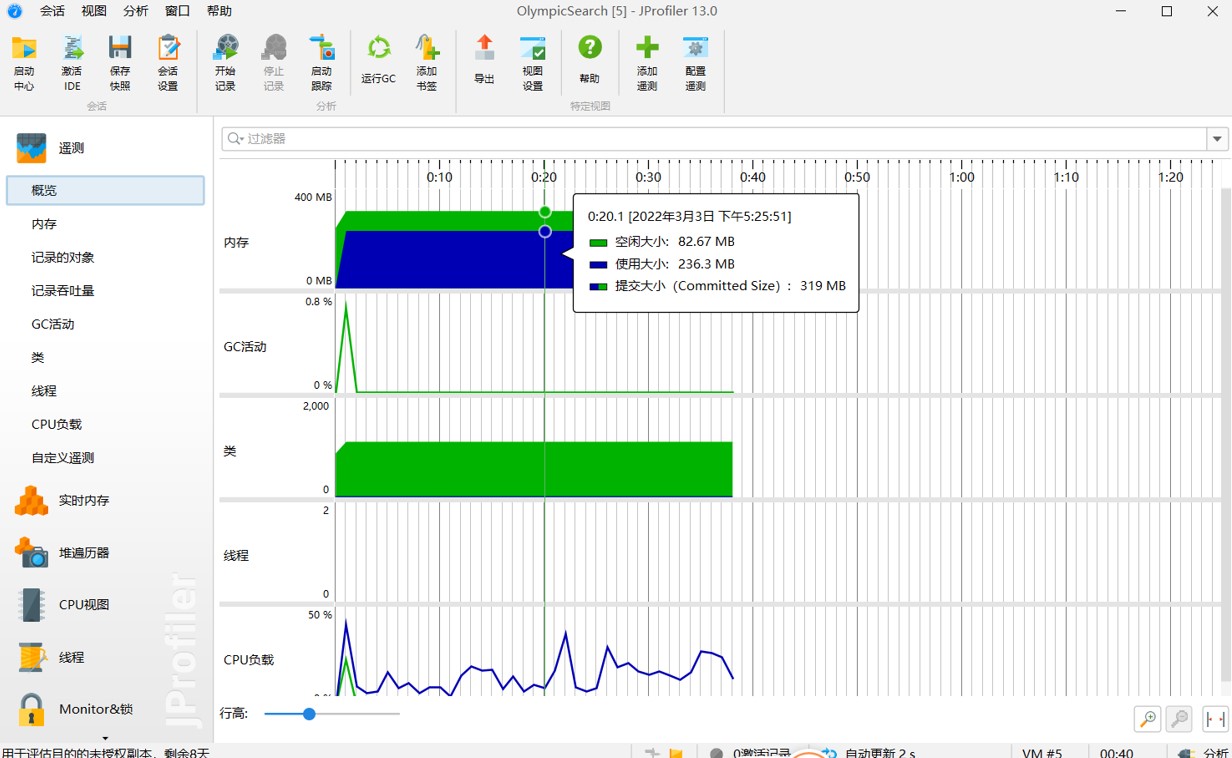Screen dimensions: 1232x758
Task: Click the Activate IDE (激活IDE) icon
Action: [72, 63]
